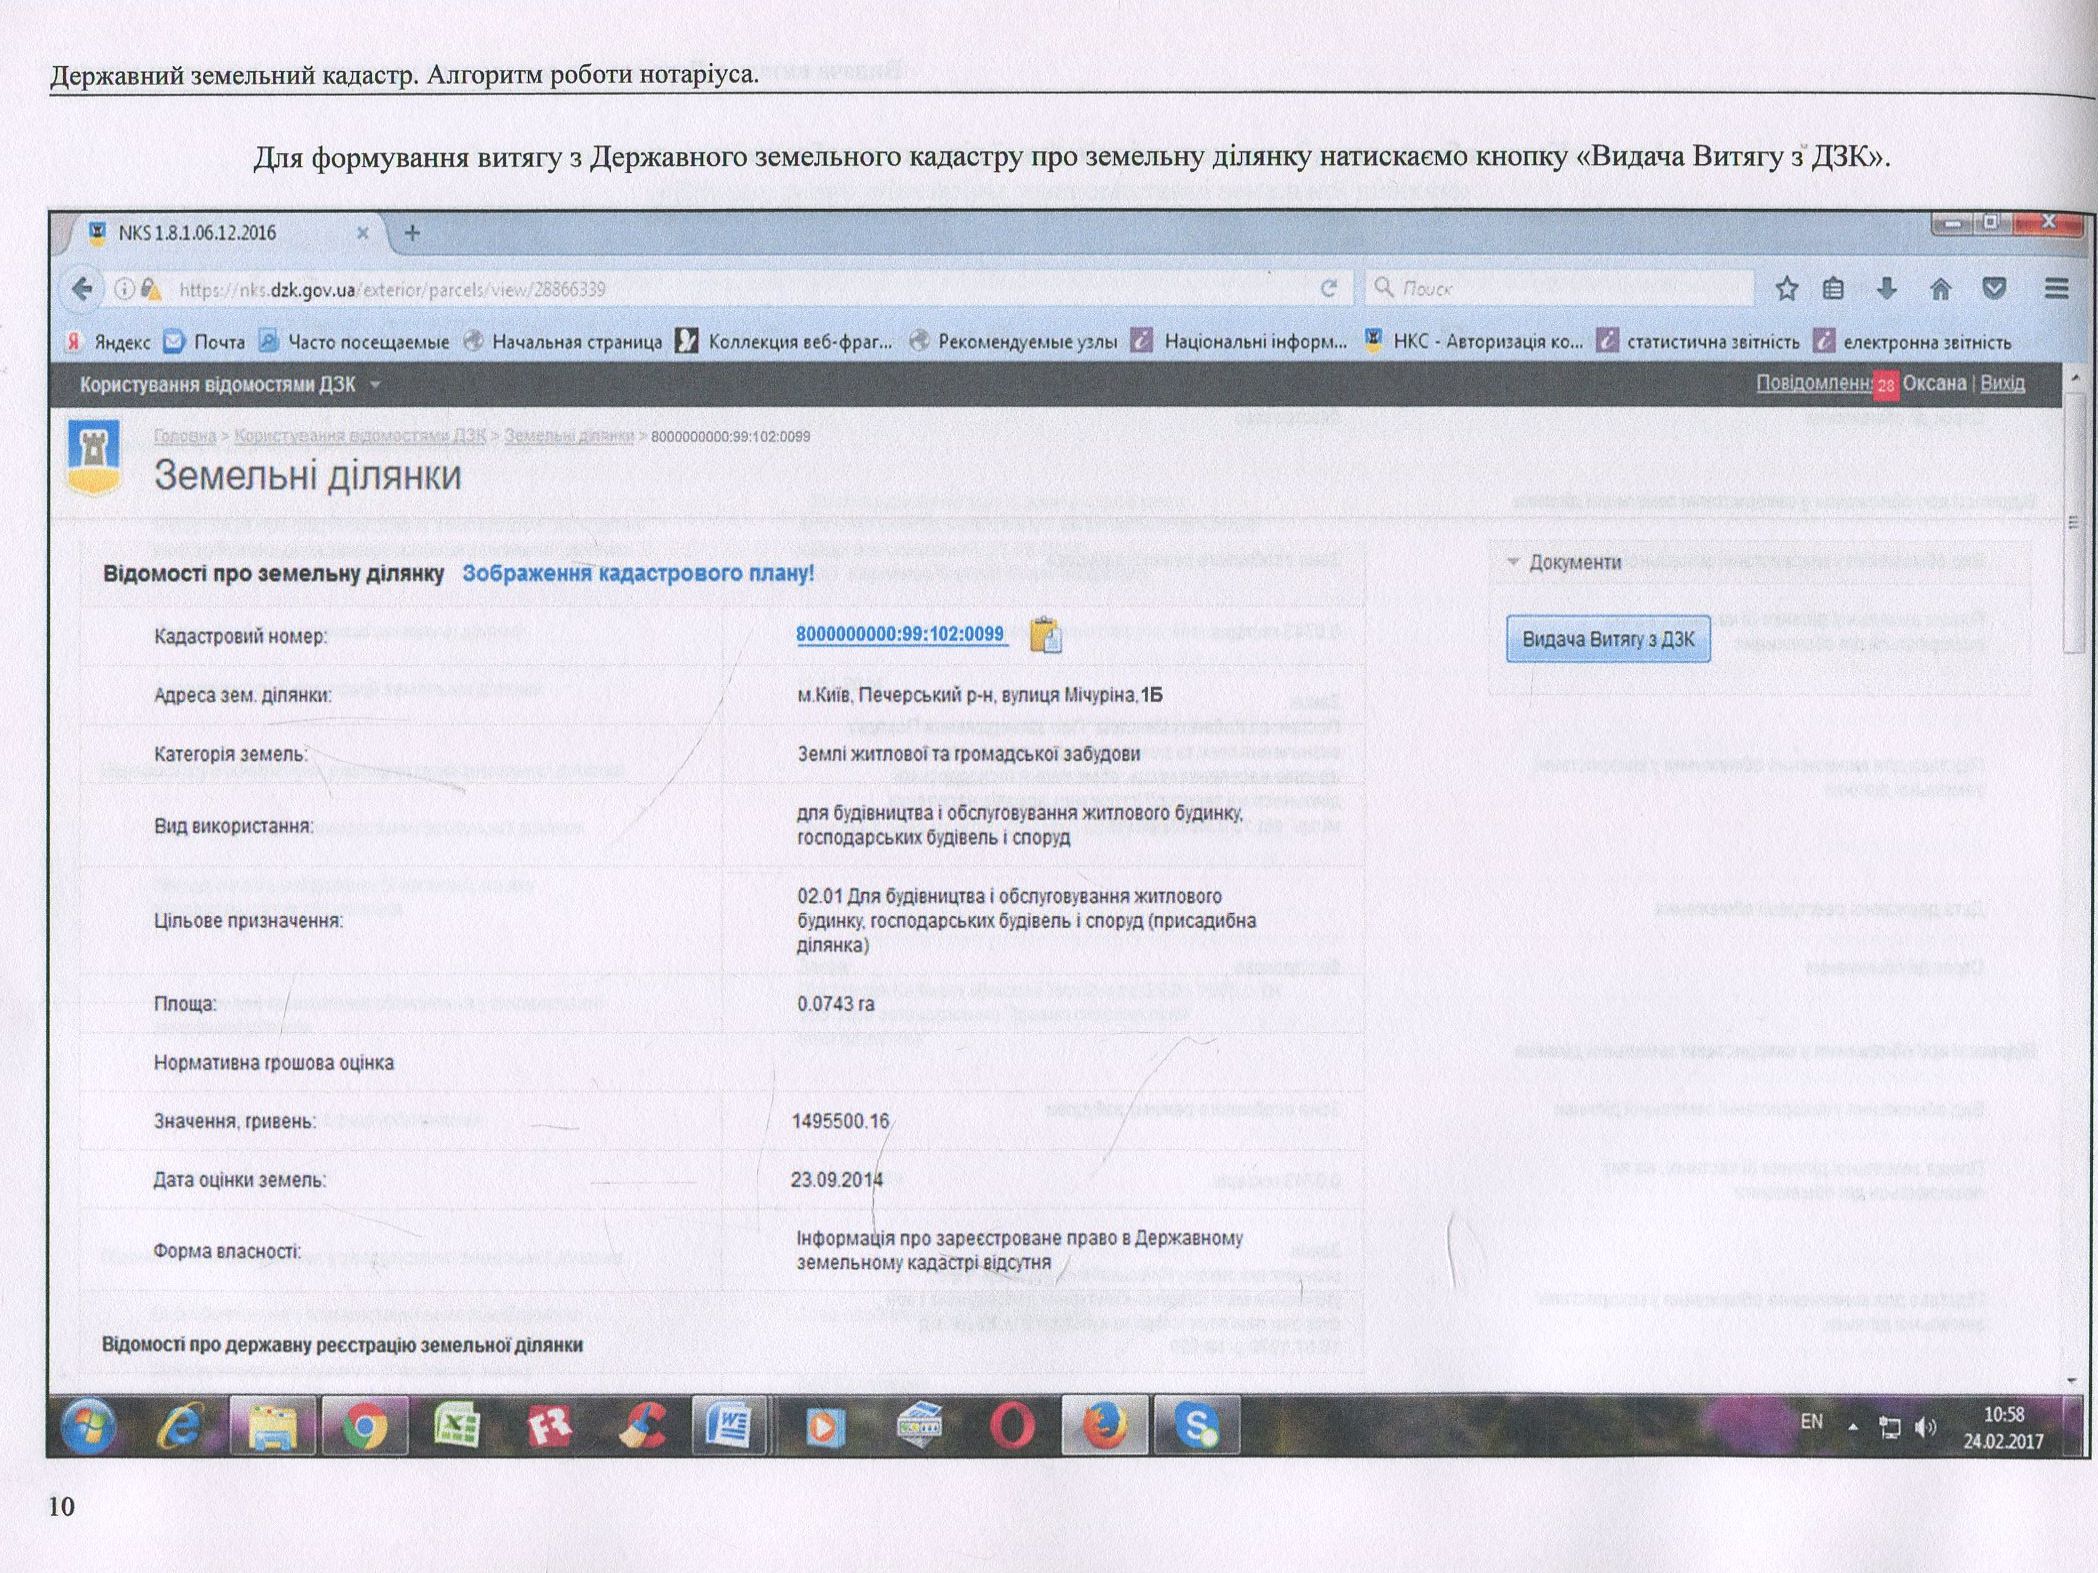Open статистична звітність bookmark

point(1698,342)
